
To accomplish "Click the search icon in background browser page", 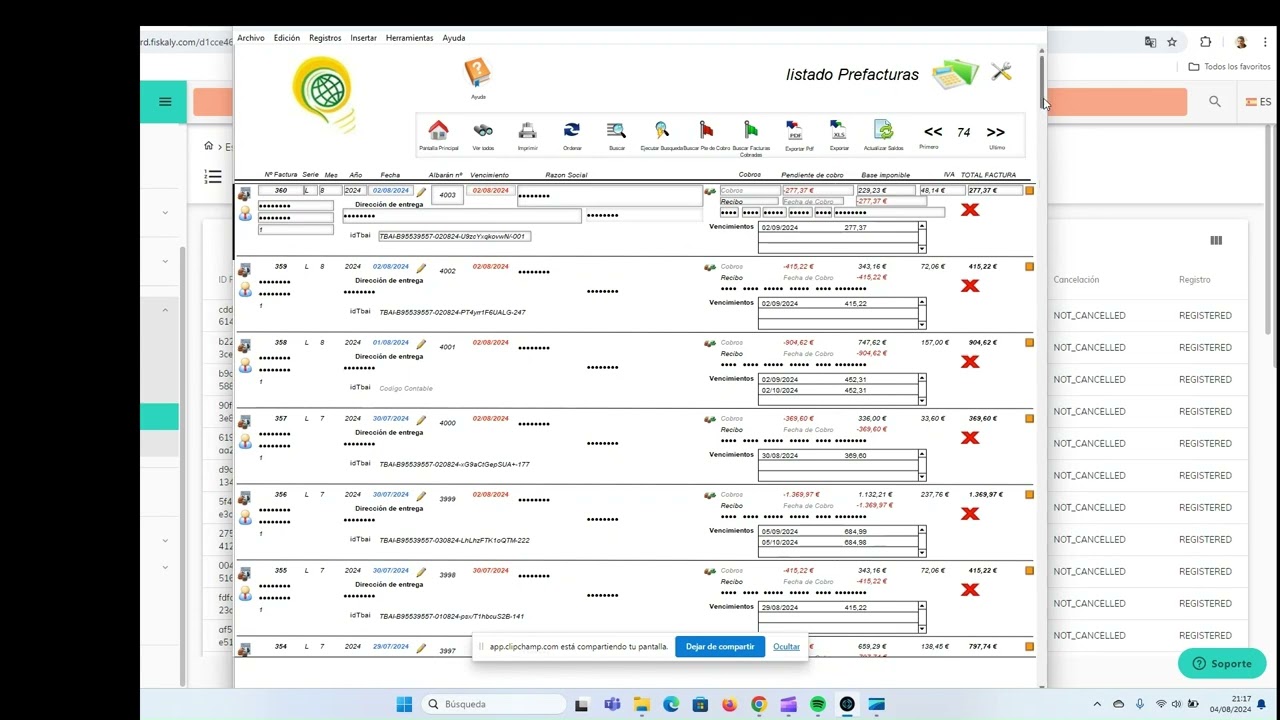I will [1215, 101].
